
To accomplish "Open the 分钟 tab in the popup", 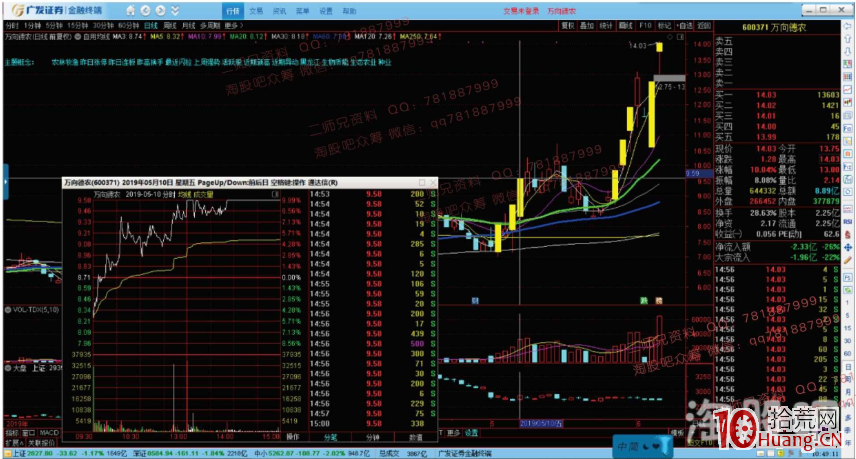I will (372, 437).
